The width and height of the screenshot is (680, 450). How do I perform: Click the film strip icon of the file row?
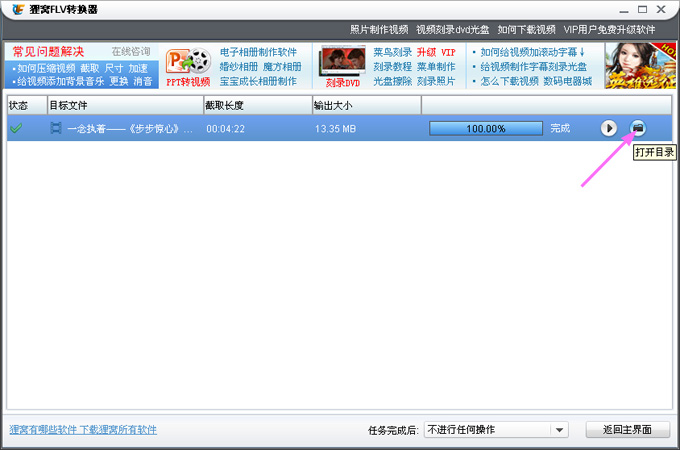point(56,128)
